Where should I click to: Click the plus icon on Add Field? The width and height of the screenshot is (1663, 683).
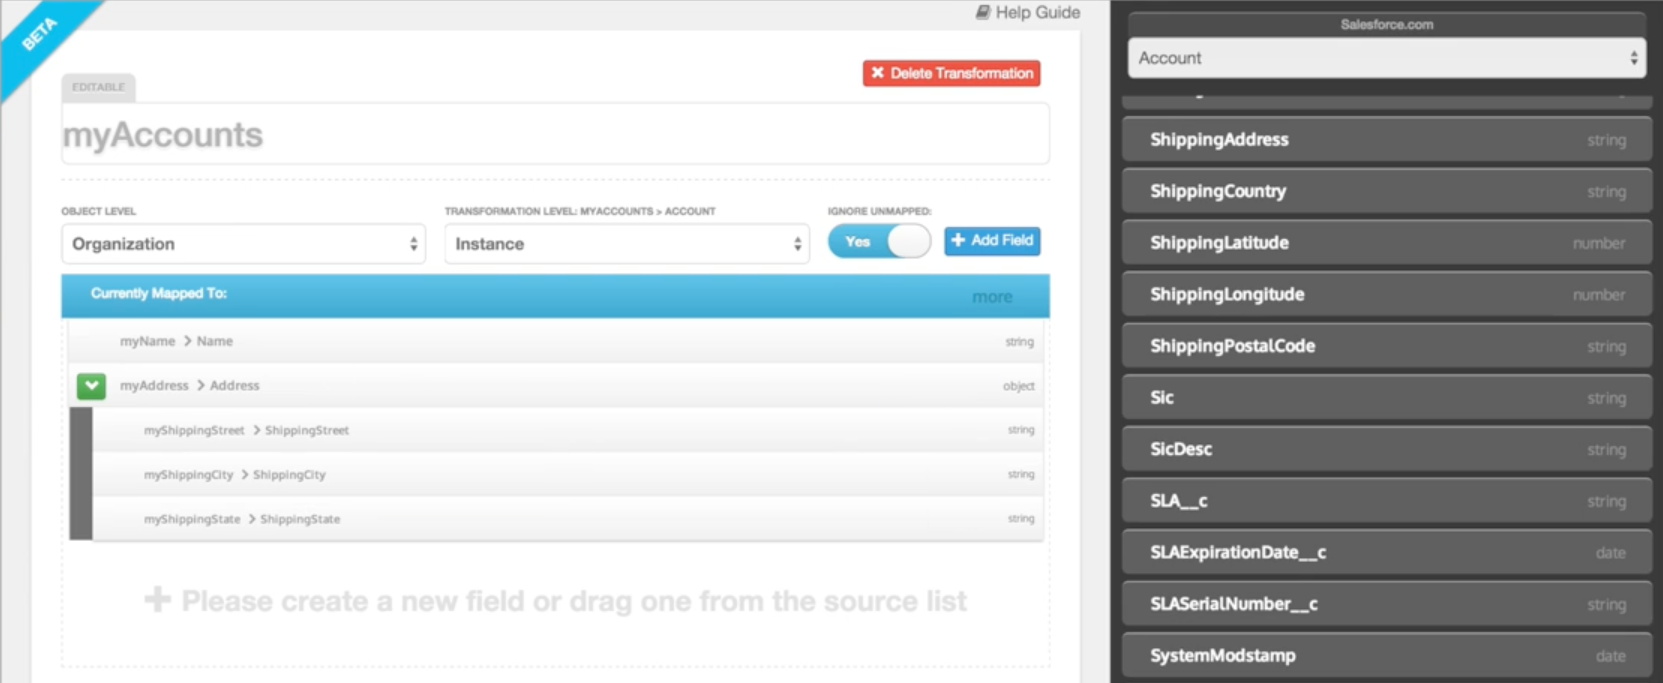click(958, 240)
